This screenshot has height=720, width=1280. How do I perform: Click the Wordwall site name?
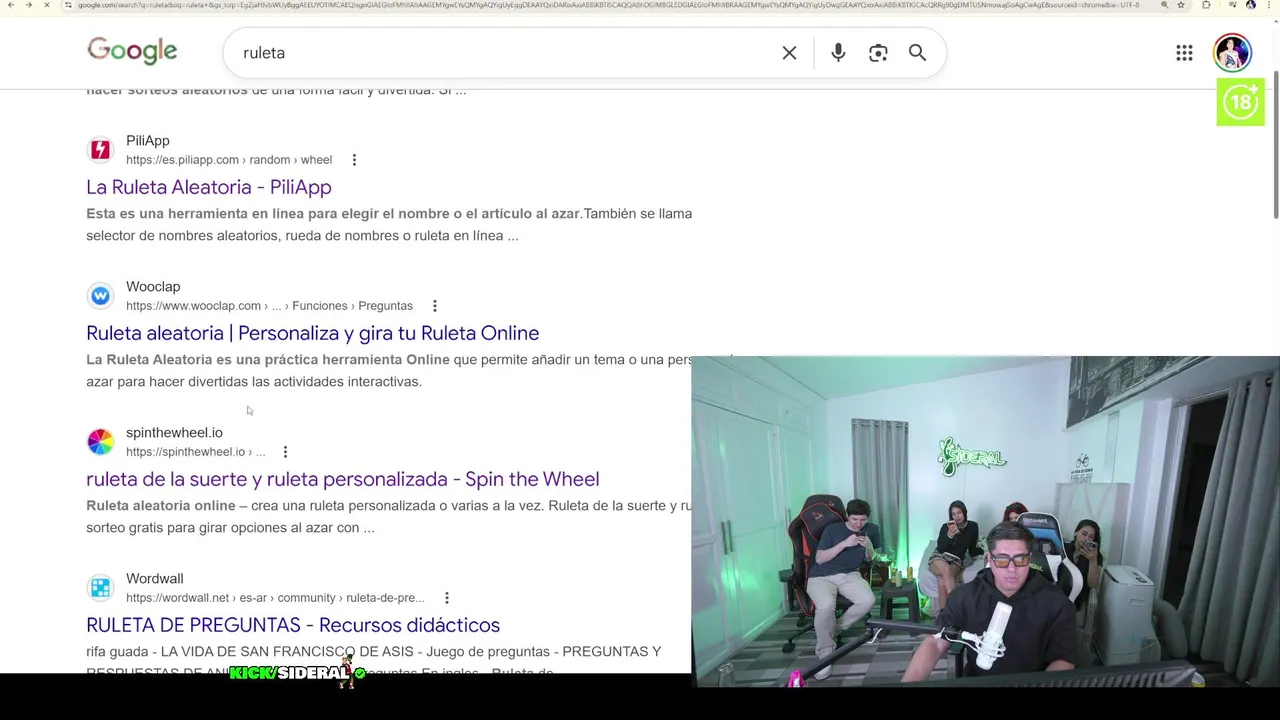155,579
